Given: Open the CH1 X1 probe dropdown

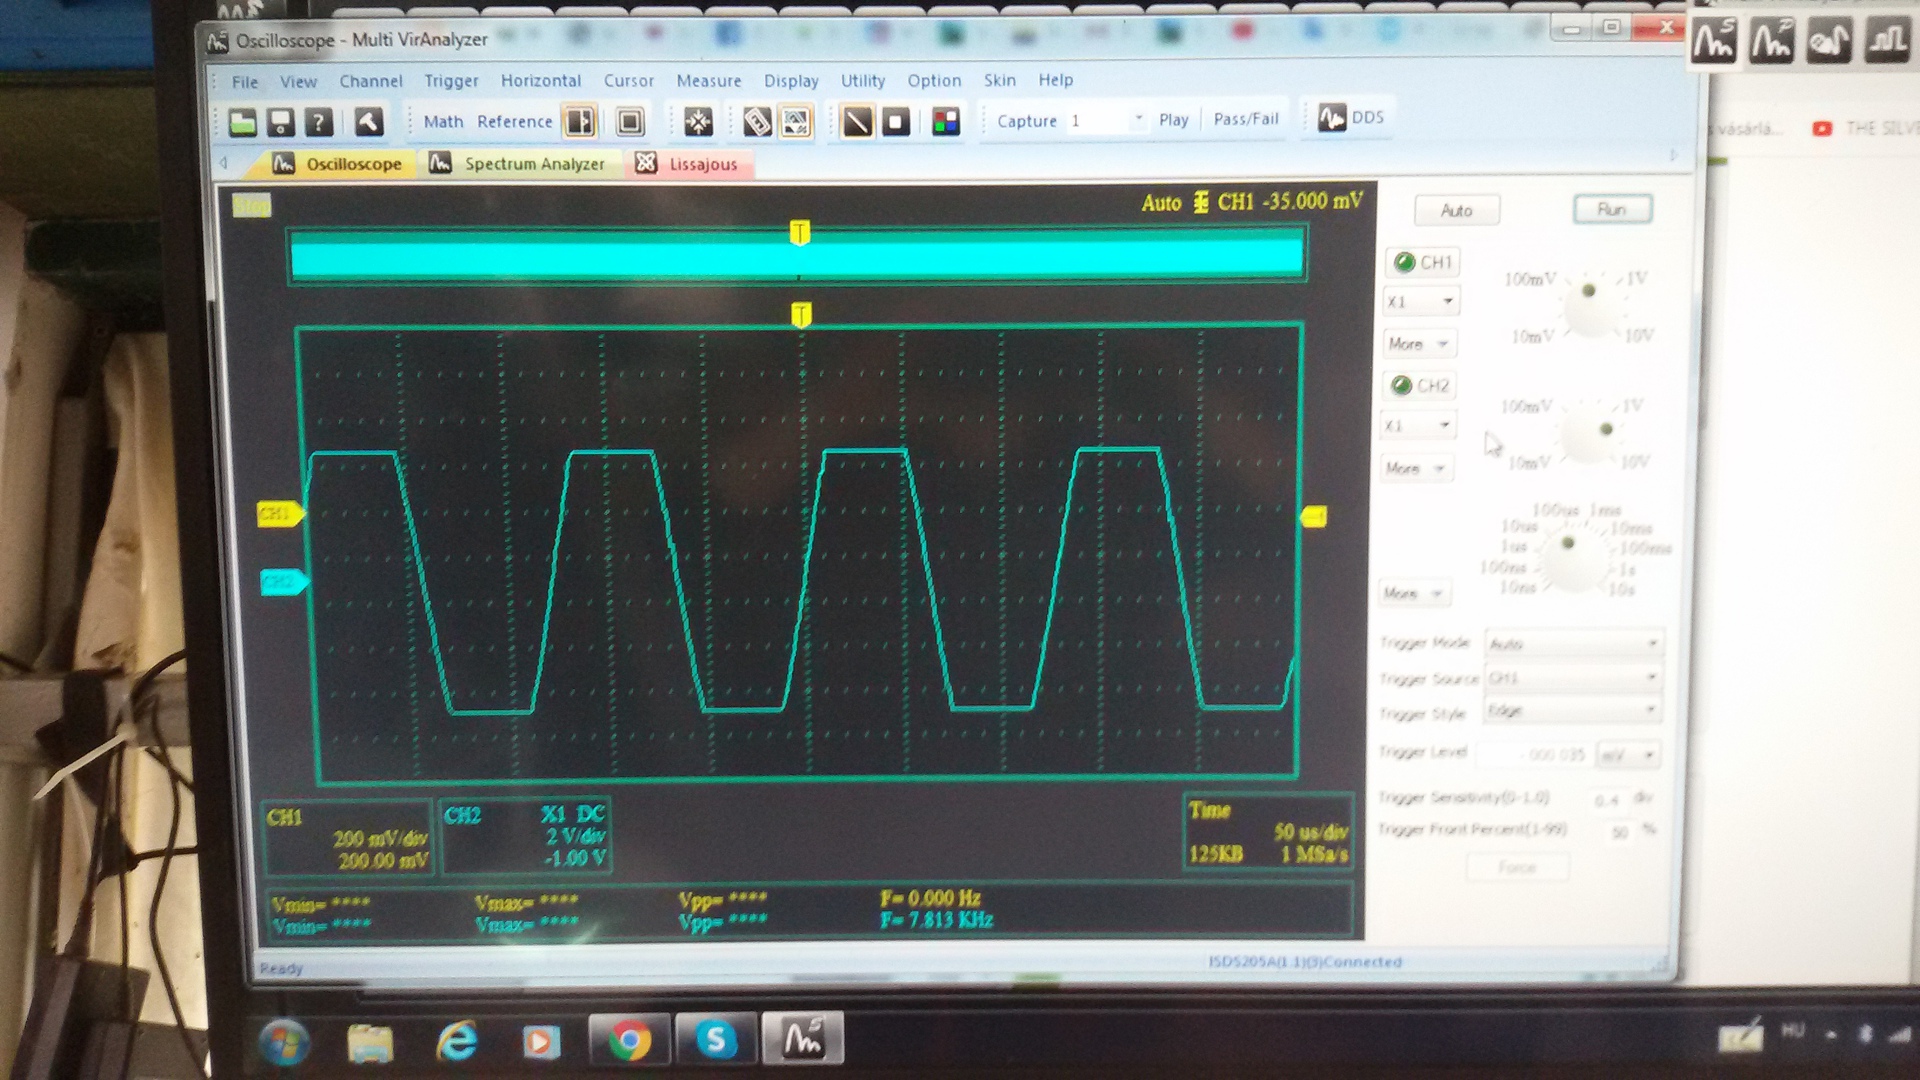Looking at the screenshot, I should coord(1446,302).
